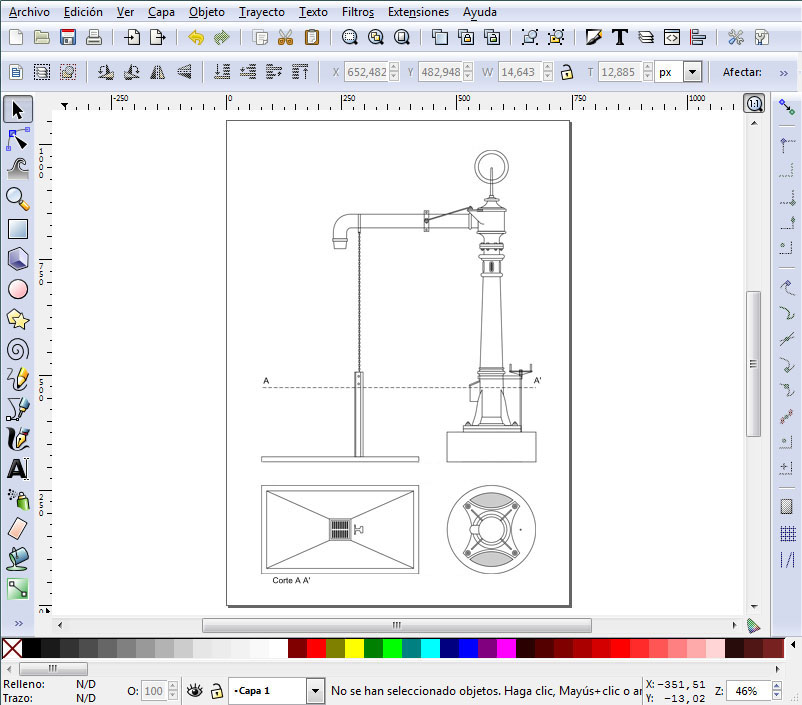Open the px units dropdown

pyautogui.click(x=692, y=72)
